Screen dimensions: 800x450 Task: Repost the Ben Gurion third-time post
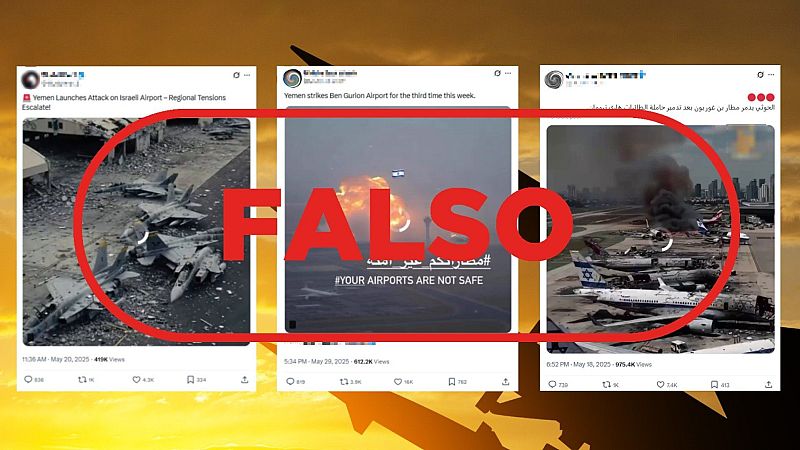click(344, 382)
